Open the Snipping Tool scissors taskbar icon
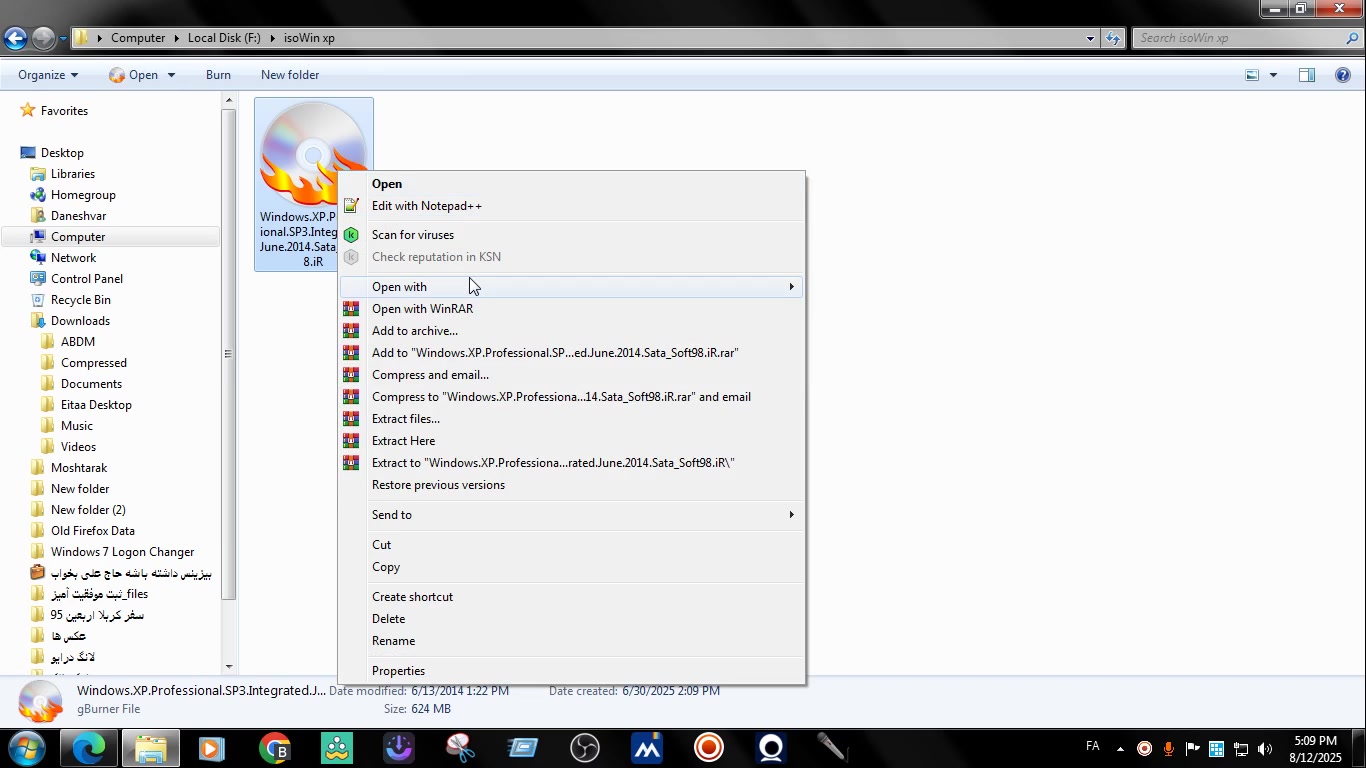 coord(461,748)
